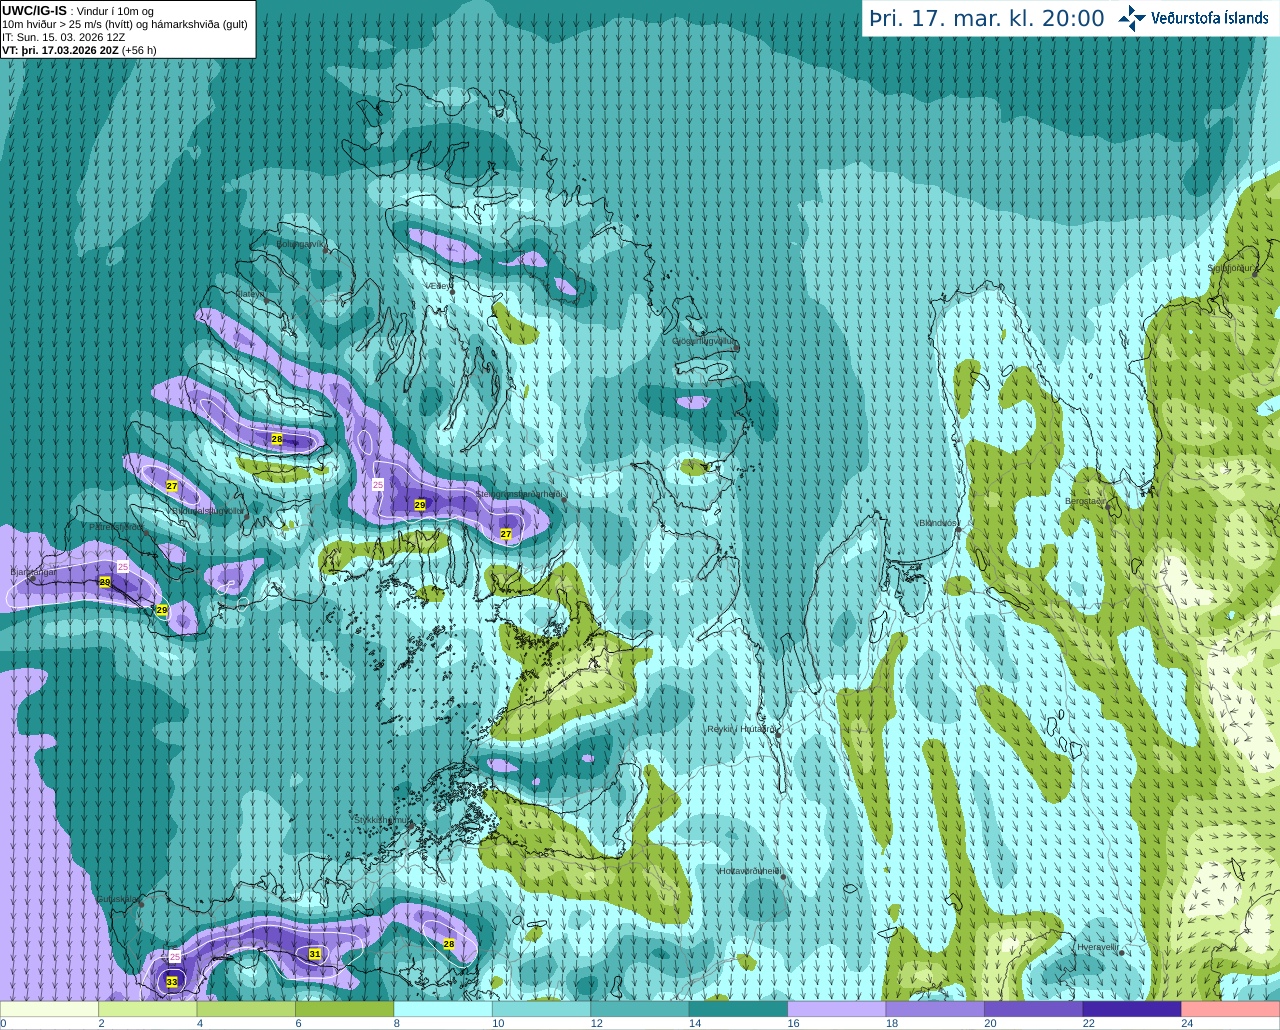This screenshot has height=1030, width=1280.
Task: Click the Veðurstofa Íslands logo
Action: [1193, 18]
